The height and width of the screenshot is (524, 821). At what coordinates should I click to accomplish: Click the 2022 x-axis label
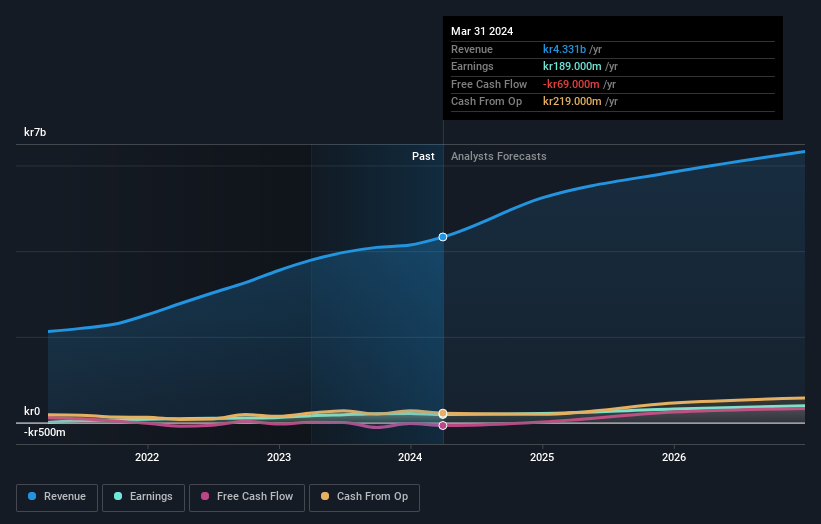coord(147,458)
